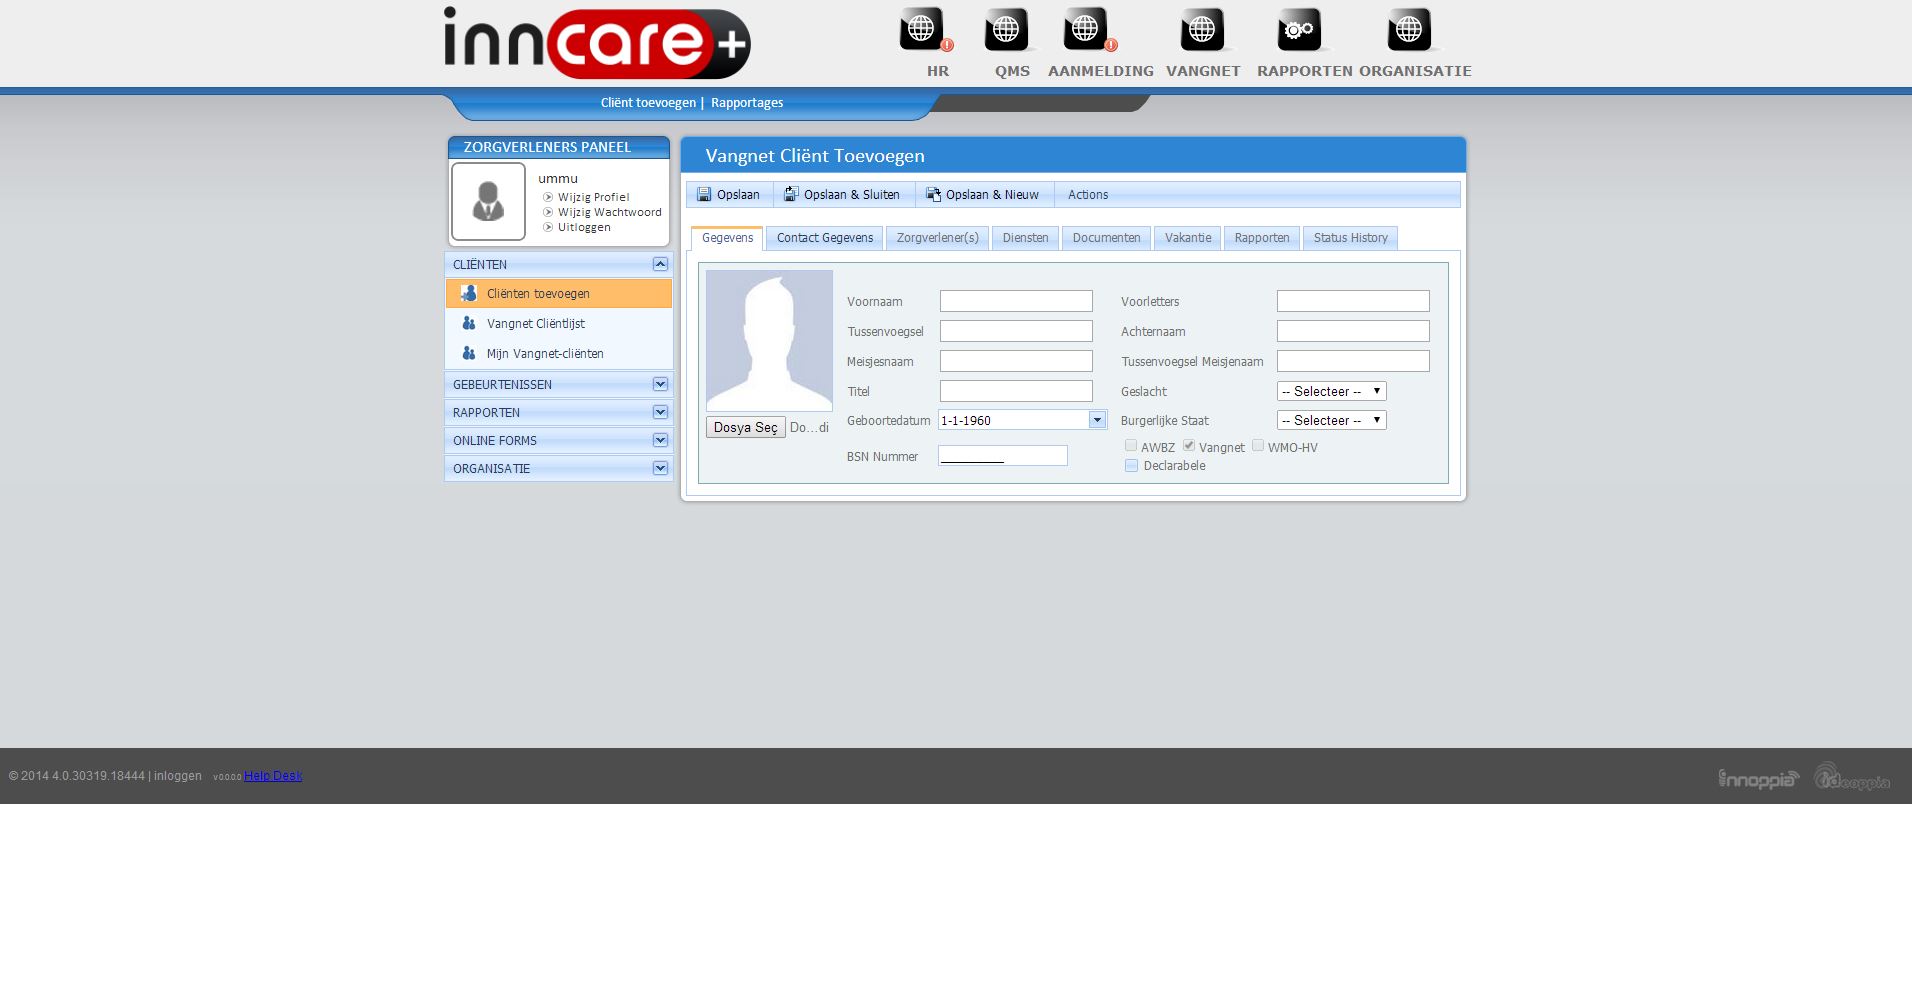Screen dimensions: 1912x1005
Task: Check the Declarabele checkbox
Action: 1131,466
